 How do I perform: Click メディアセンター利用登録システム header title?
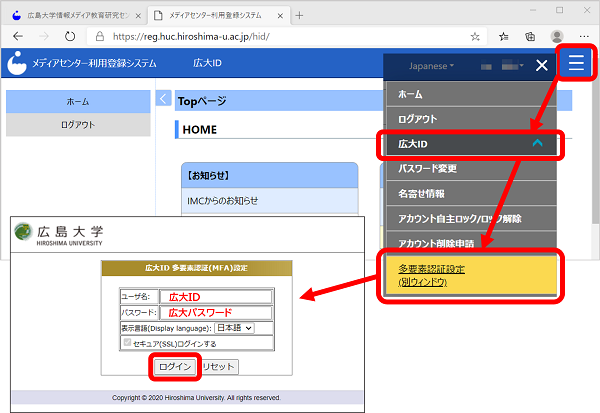click(94, 63)
